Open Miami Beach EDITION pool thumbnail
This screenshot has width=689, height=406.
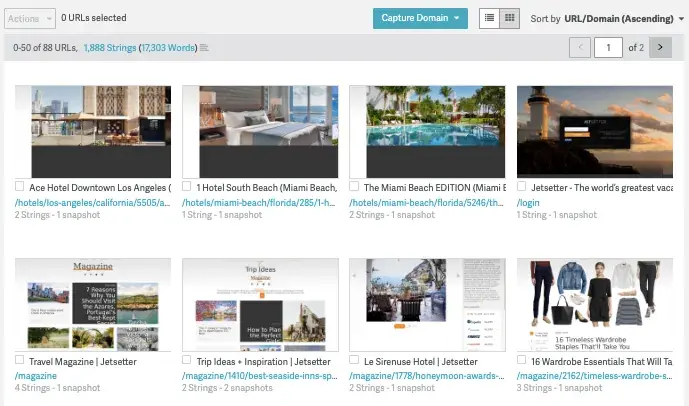click(427, 132)
